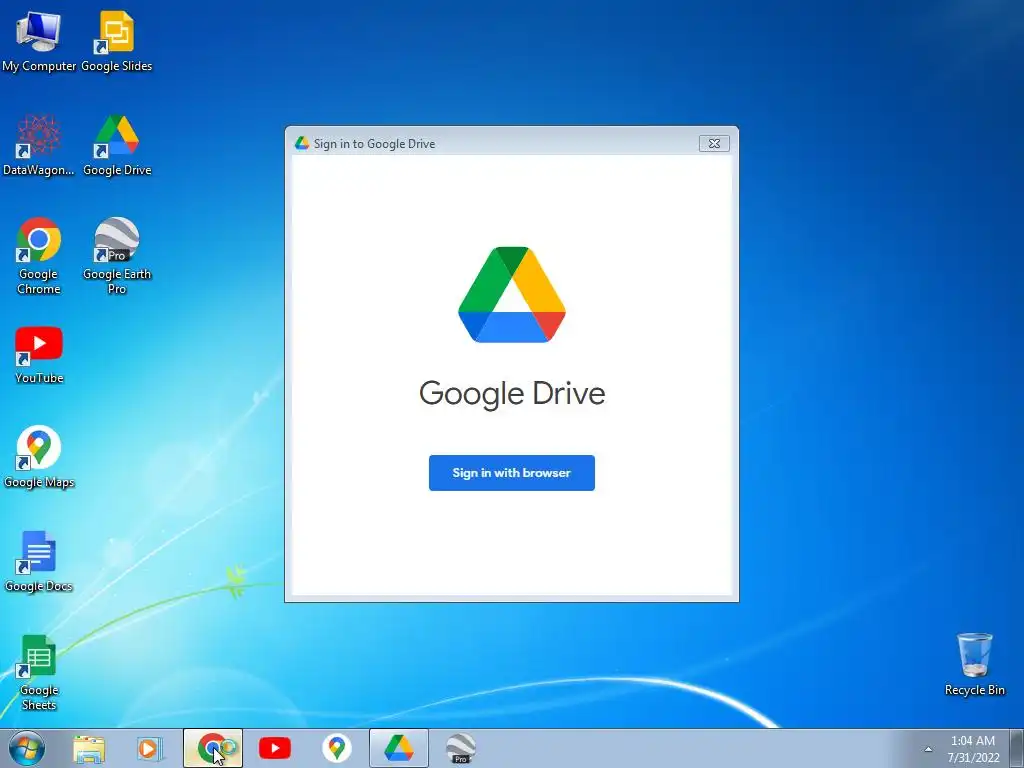Image resolution: width=1024 pixels, height=768 pixels.
Task: Open Windows Media Player from the taskbar
Action: (x=150, y=749)
